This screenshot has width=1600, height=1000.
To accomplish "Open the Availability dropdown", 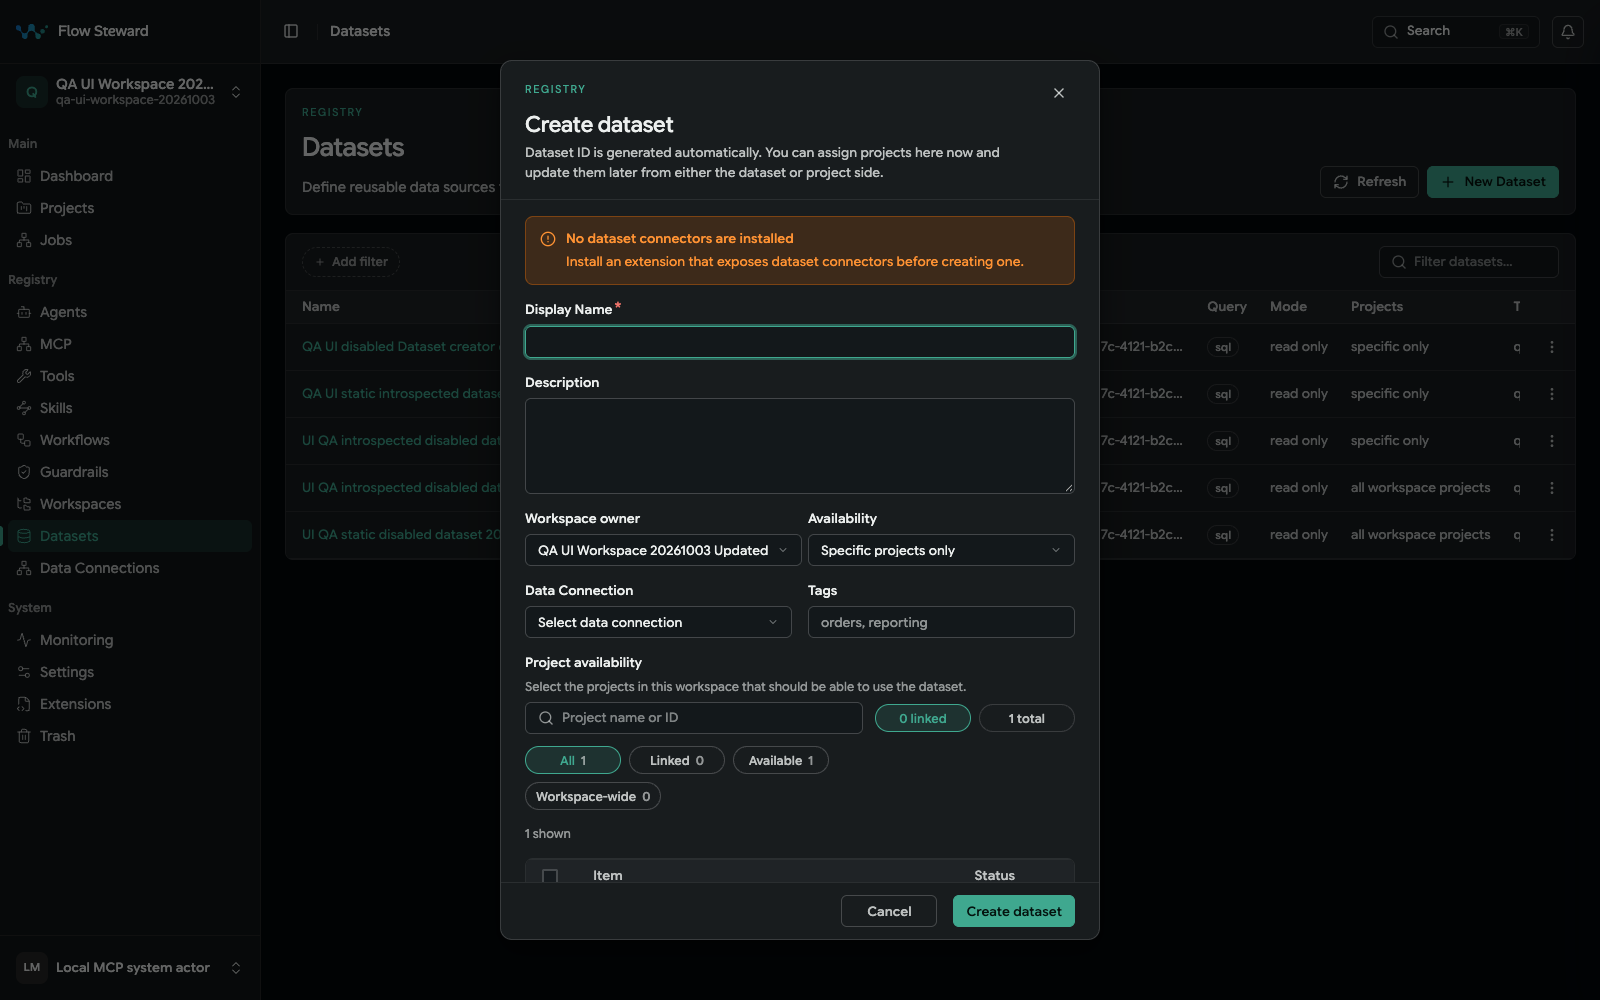I will [x=941, y=550].
